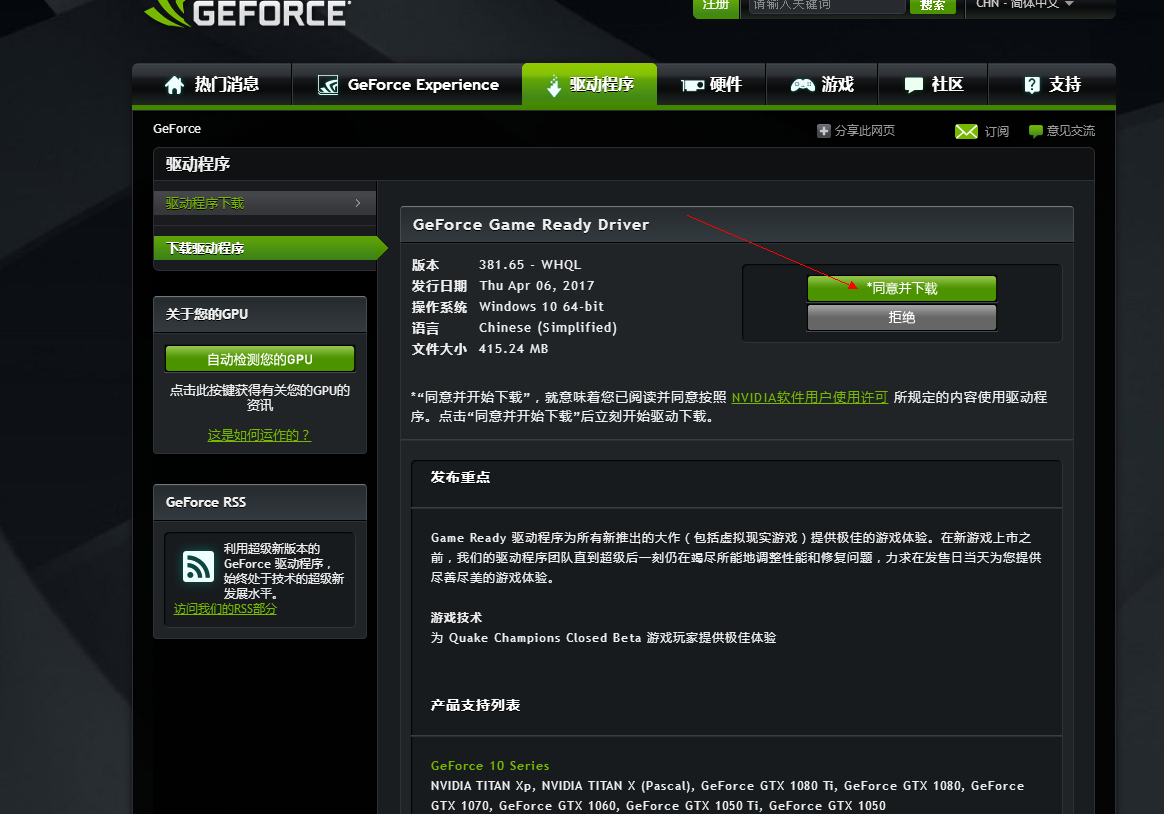
Task: Click the 订阅 subscribe link
Action: click(x=996, y=131)
